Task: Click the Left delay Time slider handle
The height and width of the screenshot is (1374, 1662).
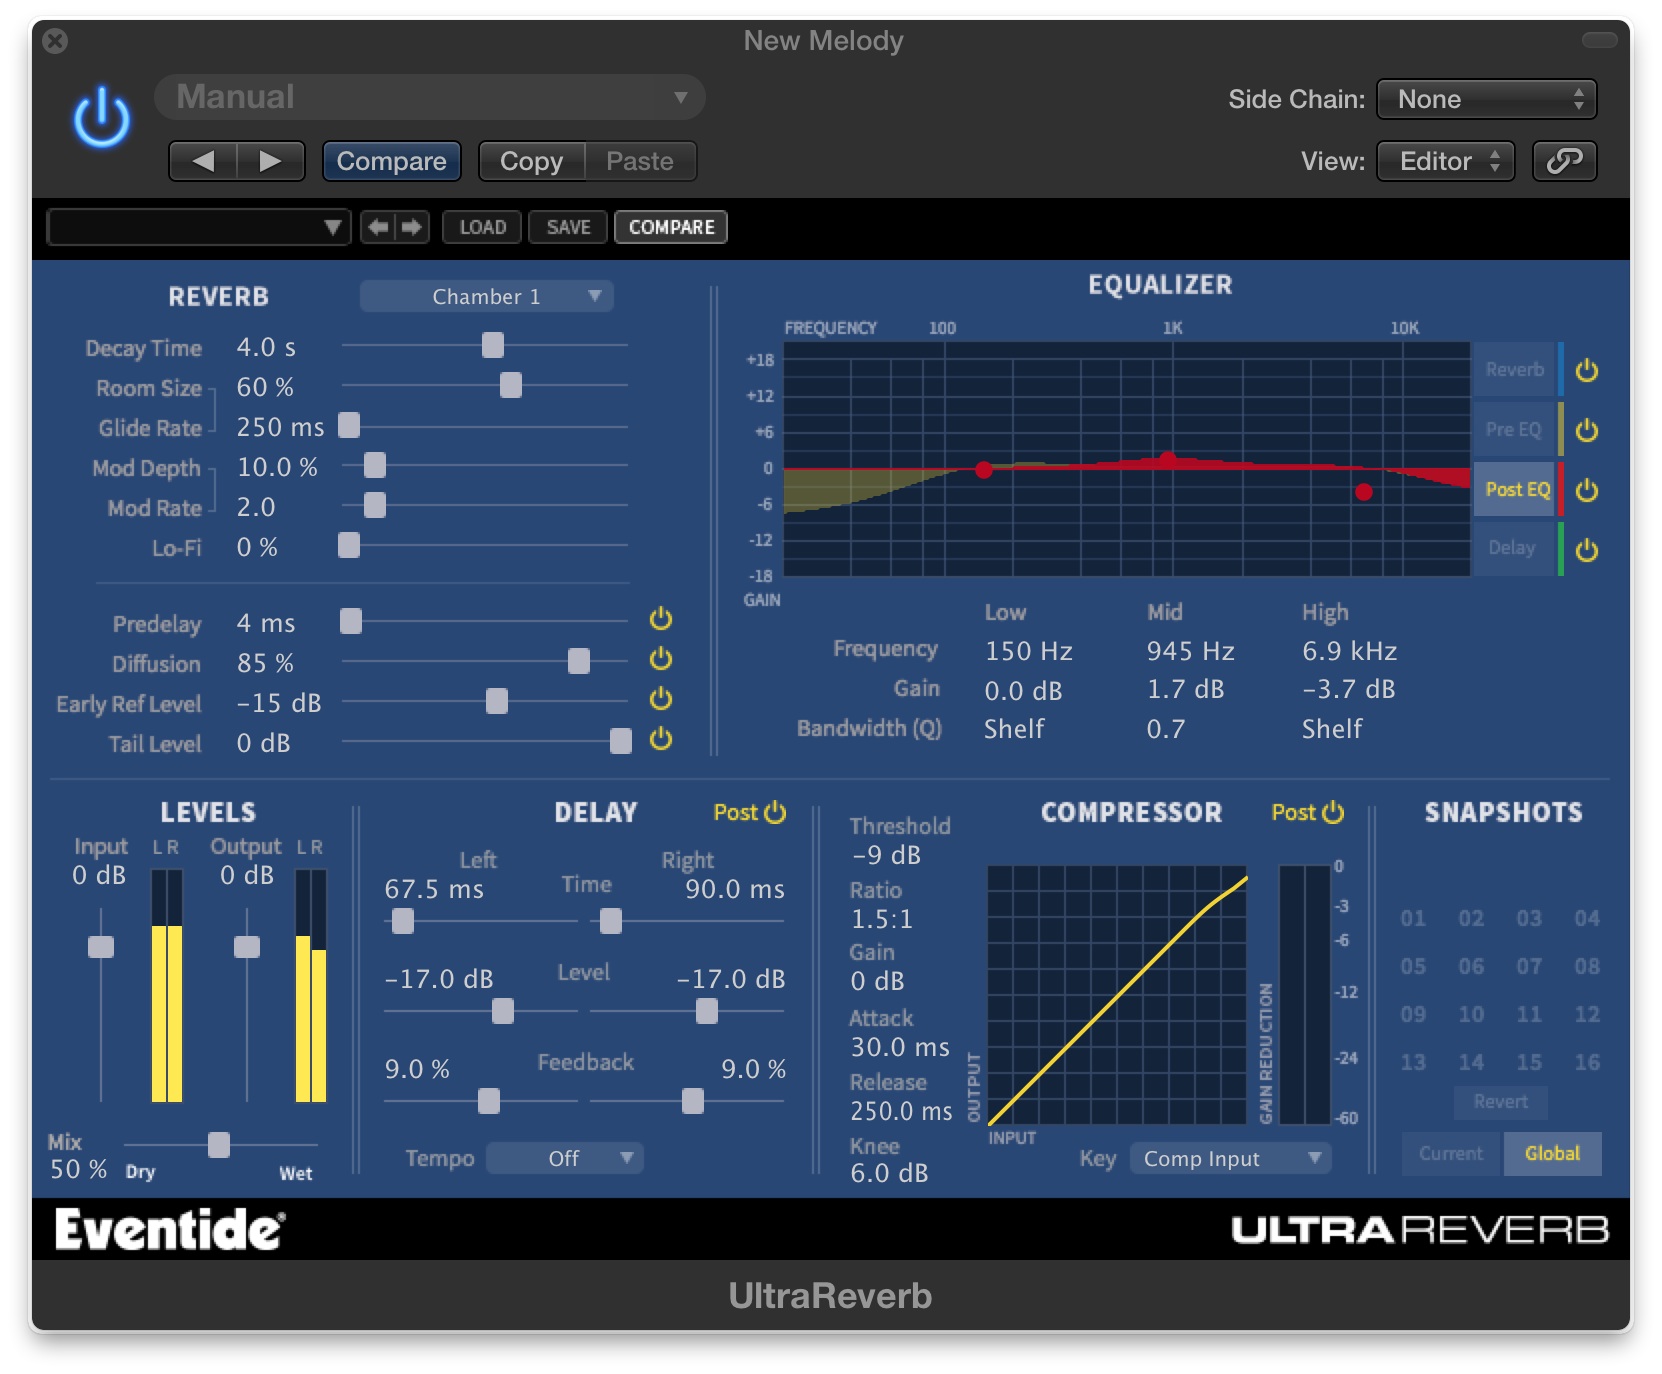Action: 403,921
